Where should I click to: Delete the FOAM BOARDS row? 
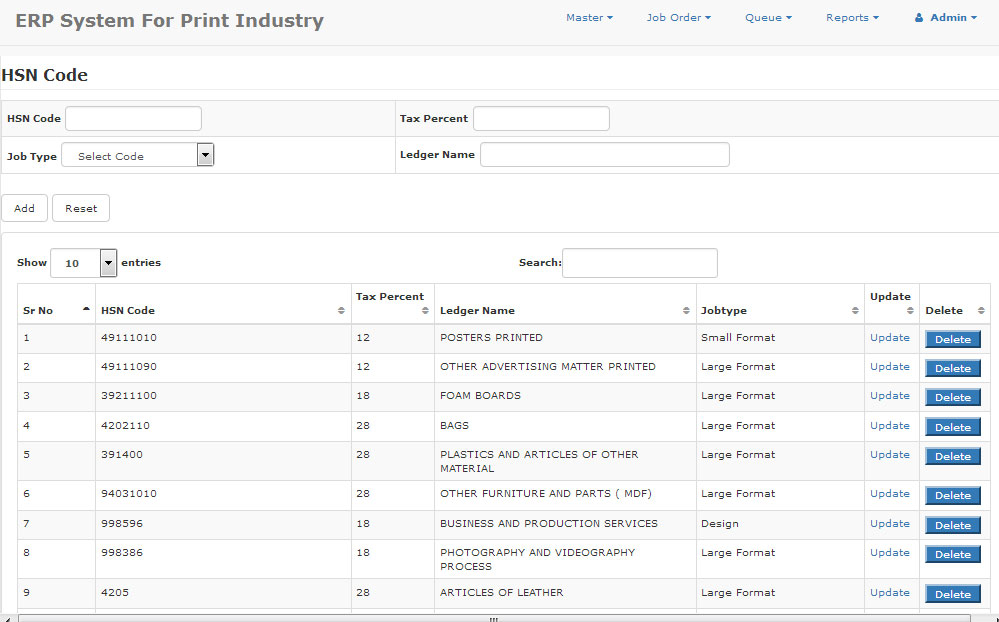tap(952, 398)
